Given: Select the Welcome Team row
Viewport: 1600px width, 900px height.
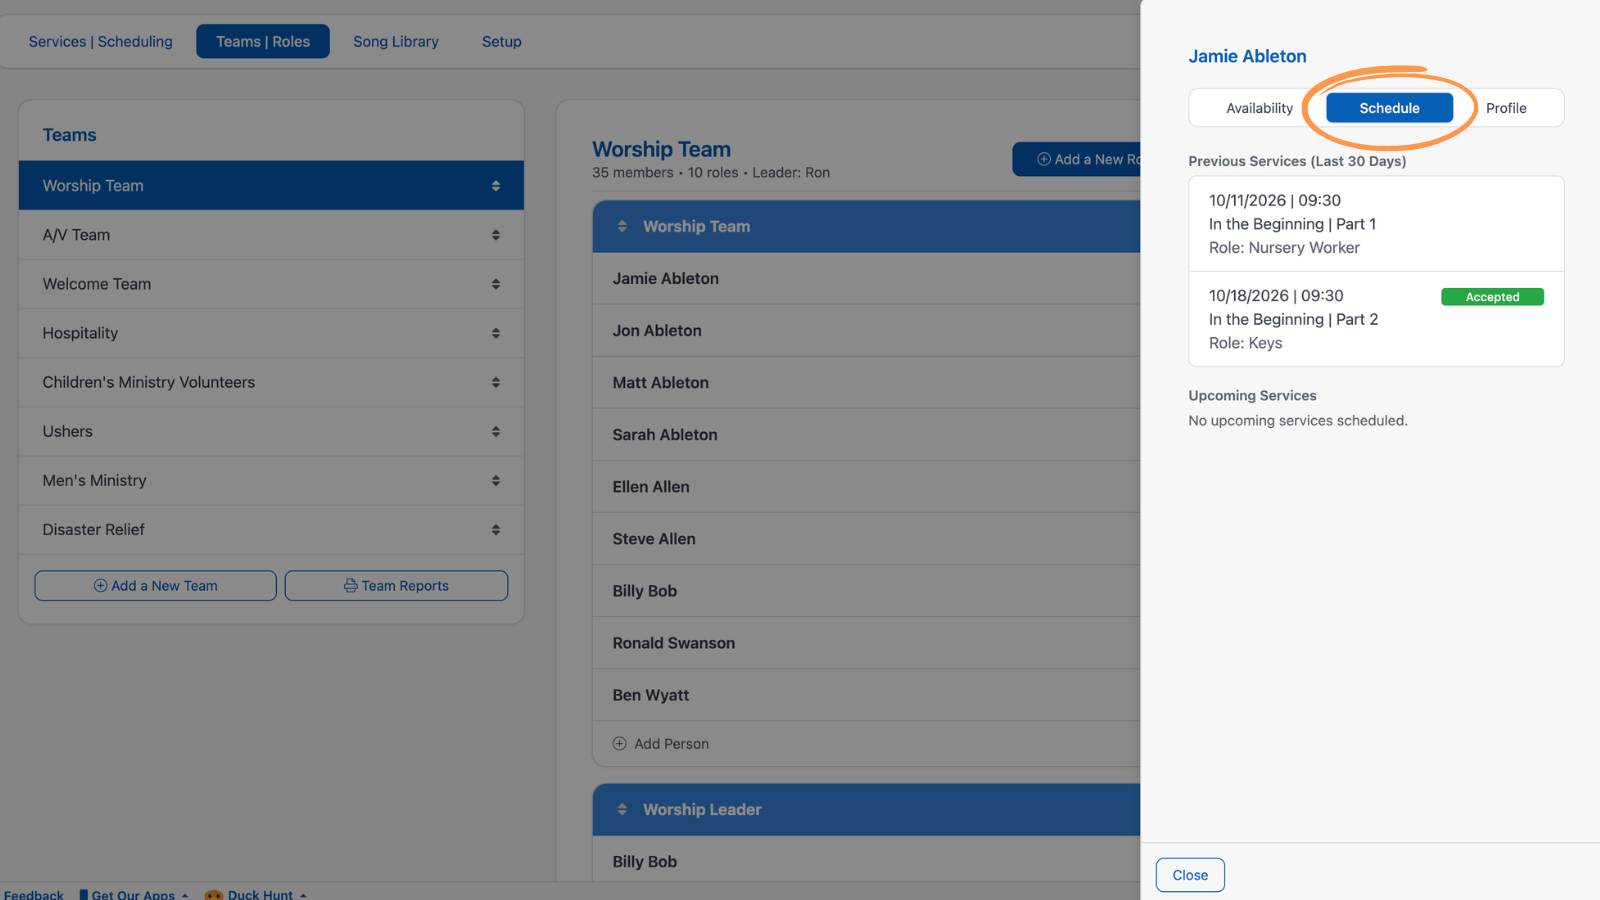Looking at the screenshot, I should pyautogui.click(x=271, y=284).
